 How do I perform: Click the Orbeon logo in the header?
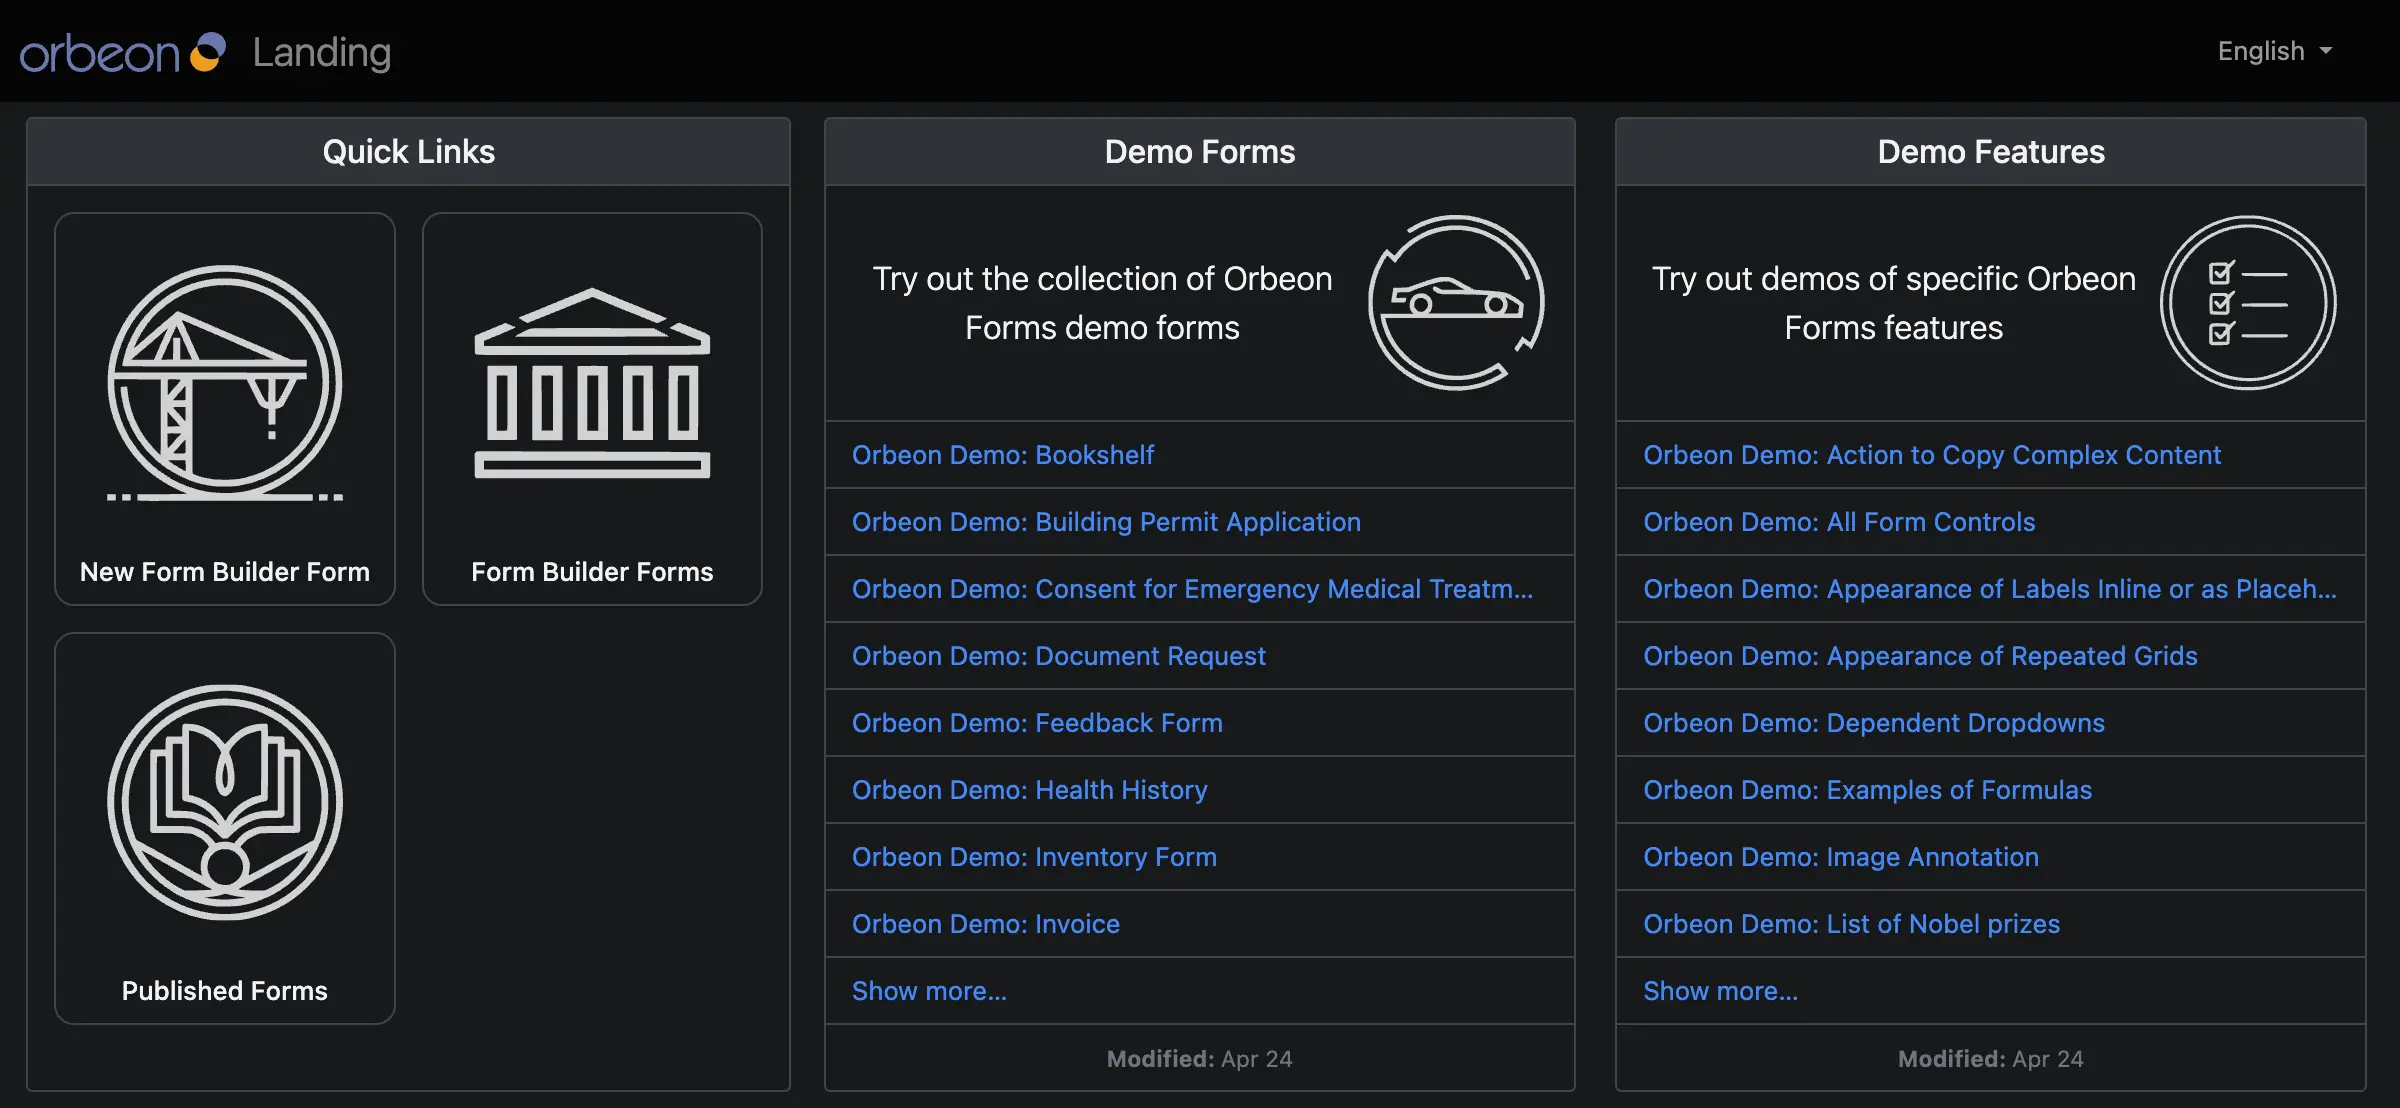pyautogui.click(x=123, y=52)
